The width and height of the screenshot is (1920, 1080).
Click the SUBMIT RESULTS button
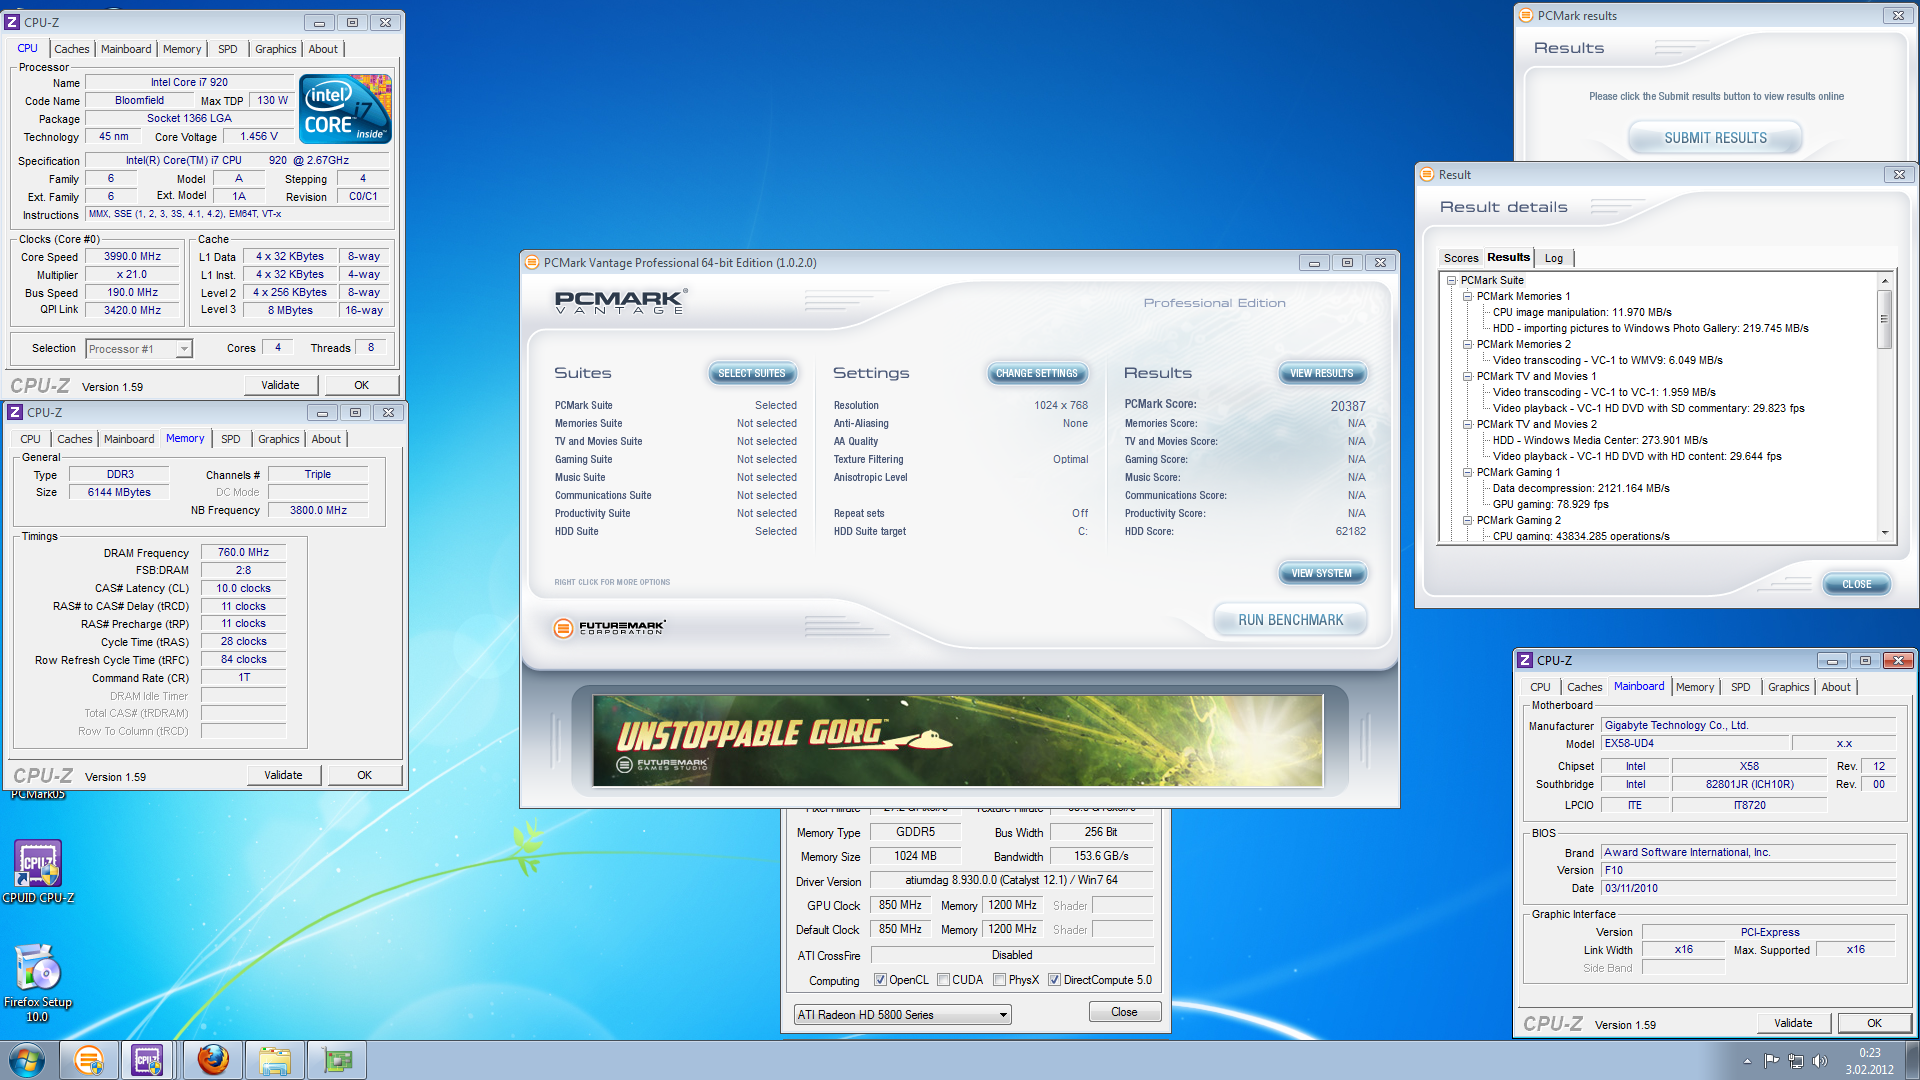pos(1715,138)
